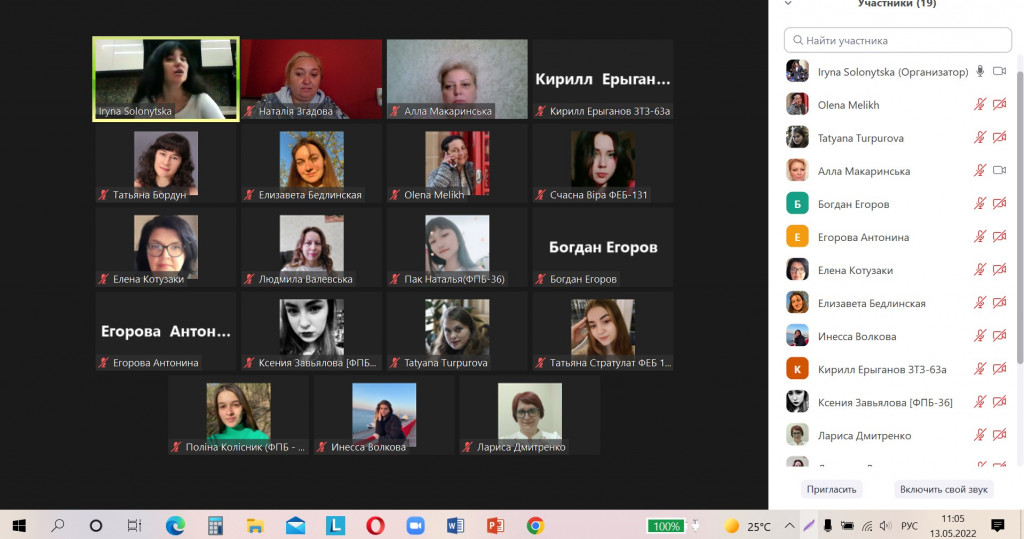Screen dimensions: 1024x539
Task: Click camera icon next to Алла Макаринська
Action: coord(998,171)
